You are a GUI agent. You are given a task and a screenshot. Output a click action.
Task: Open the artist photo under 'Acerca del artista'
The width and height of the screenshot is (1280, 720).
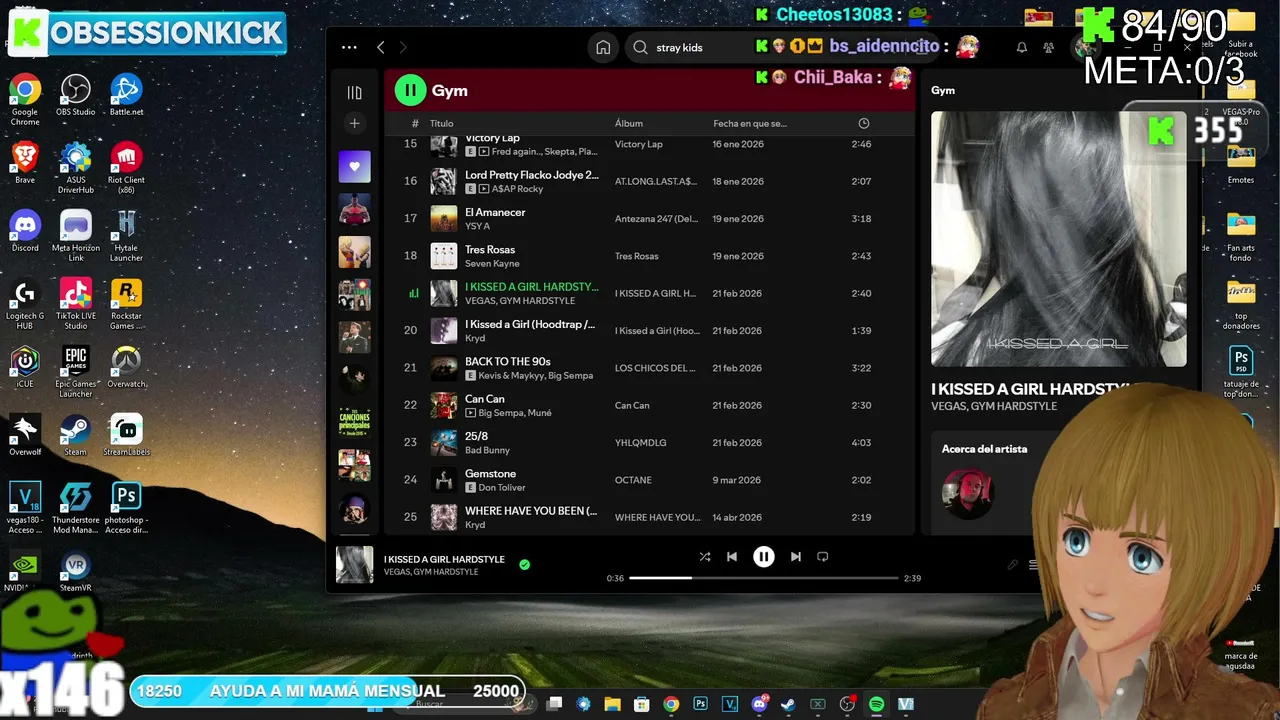pos(968,493)
